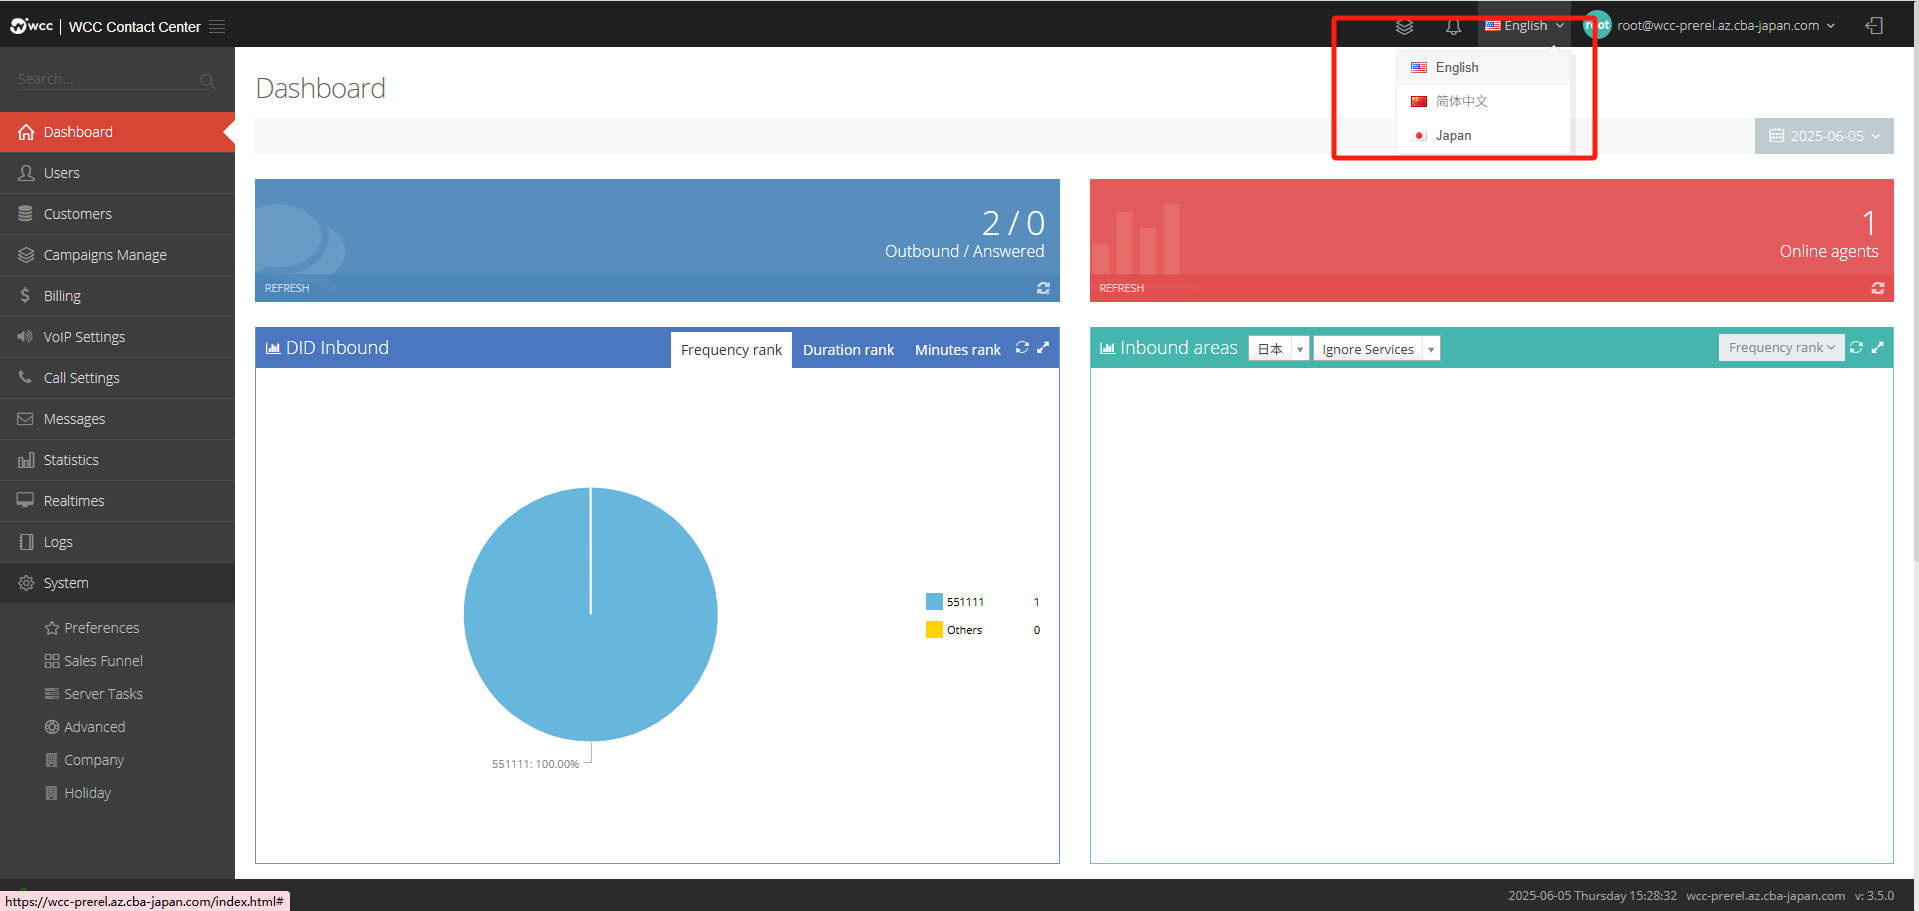Expand the Inbound areas panel fullscreen
This screenshot has height=911, width=1919.
coord(1877,347)
